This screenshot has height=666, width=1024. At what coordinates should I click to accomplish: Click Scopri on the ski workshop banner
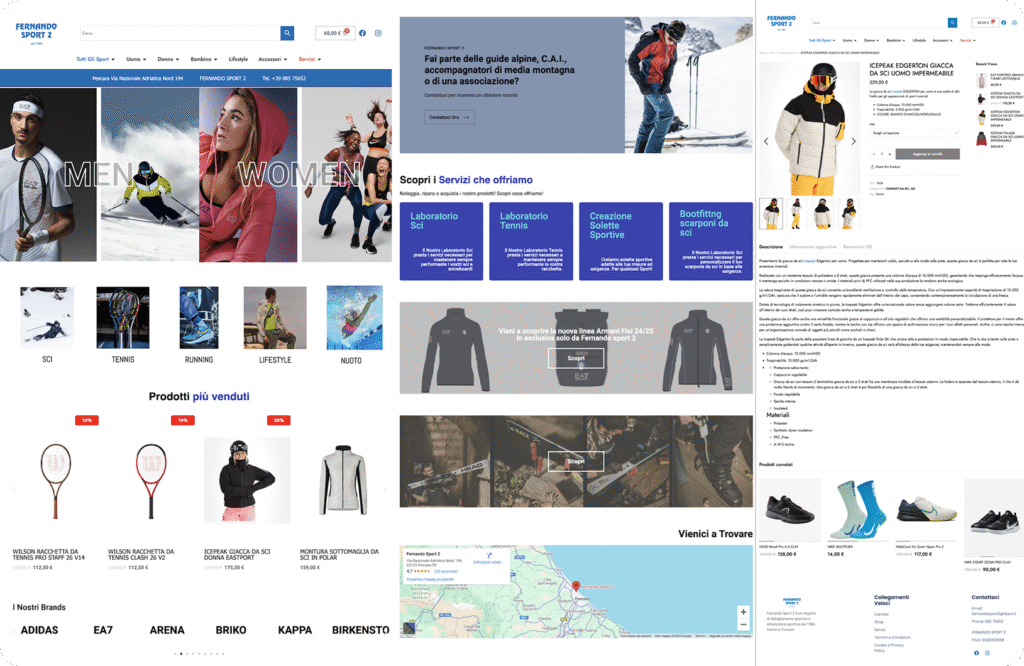point(575,462)
